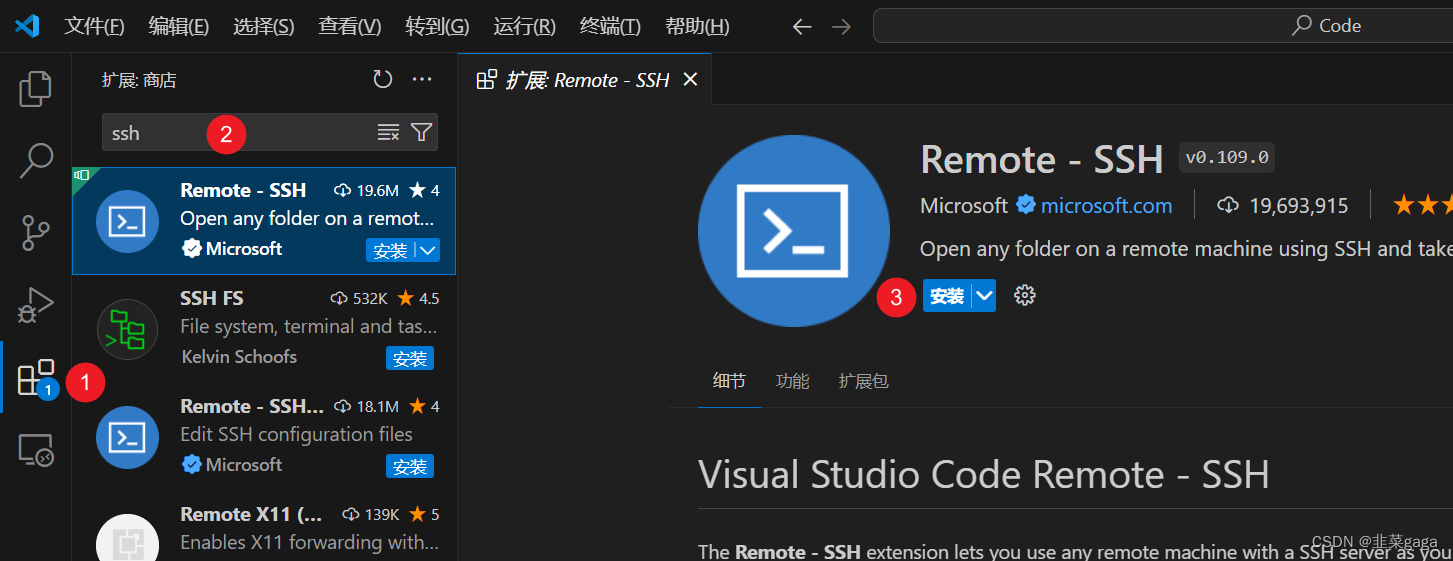
Task: Open the 文件(F) menu
Action: pos(94,27)
